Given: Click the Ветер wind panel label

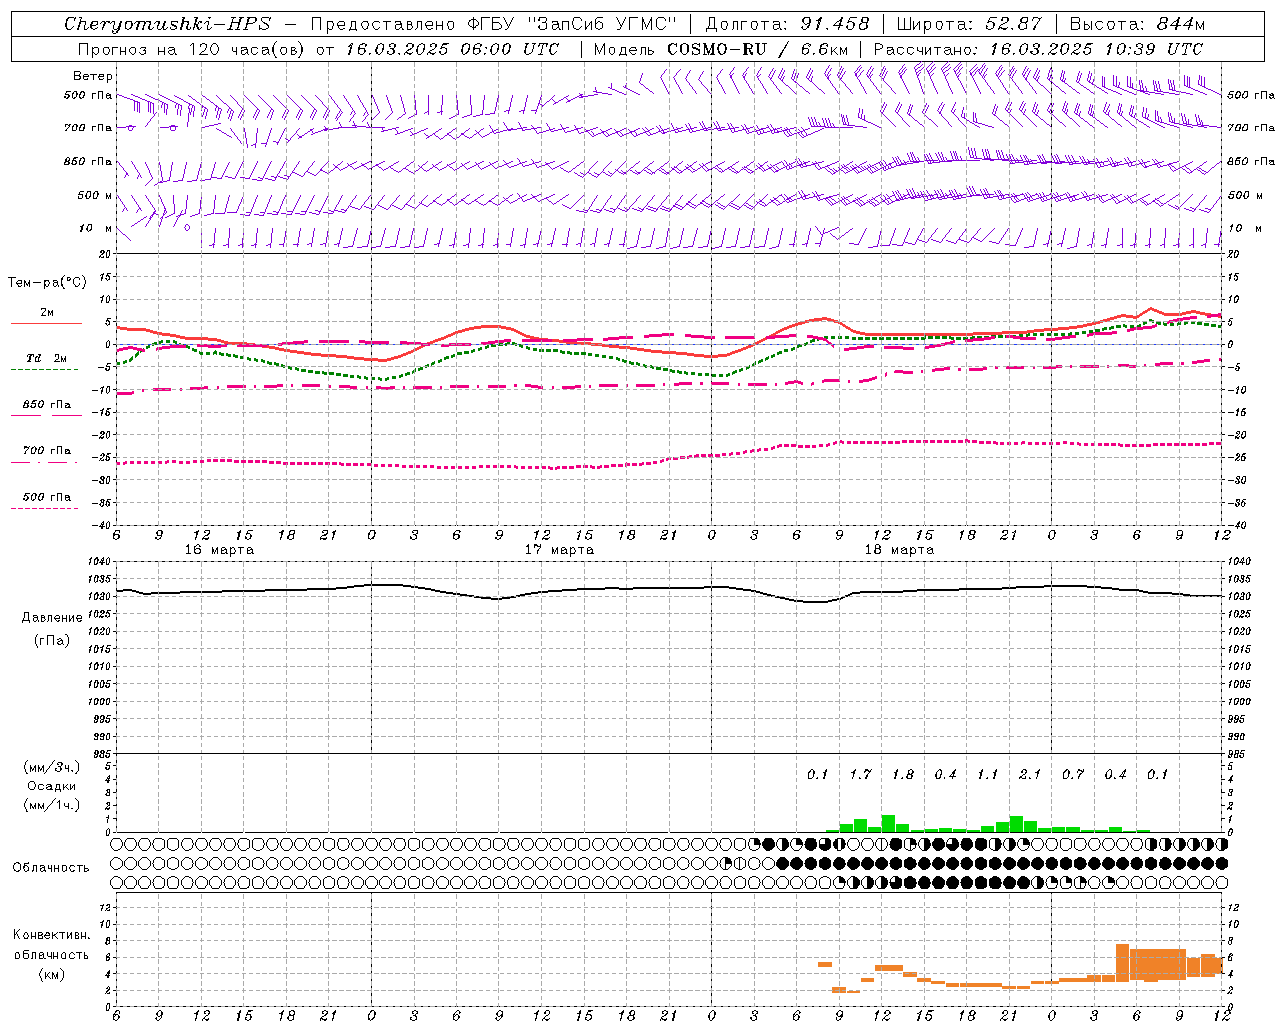Looking at the screenshot, I should pyautogui.click(x=93, y=76).
